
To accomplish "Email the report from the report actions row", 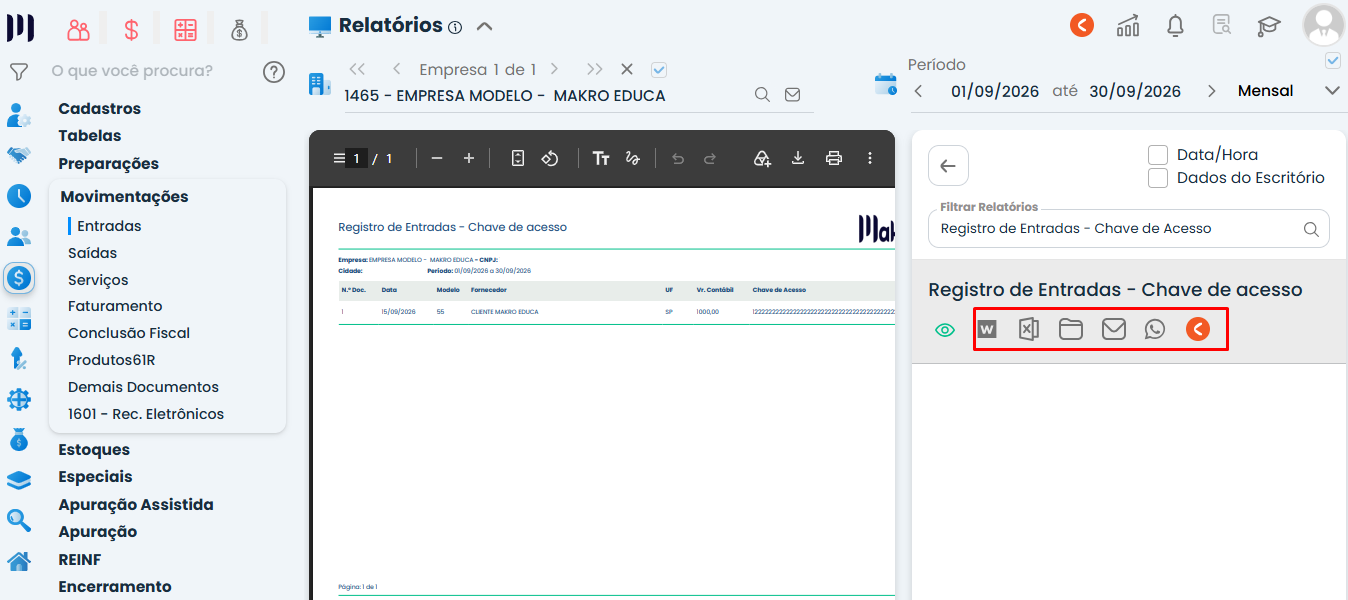I will pyautogui.click(x=1113, y=330).
